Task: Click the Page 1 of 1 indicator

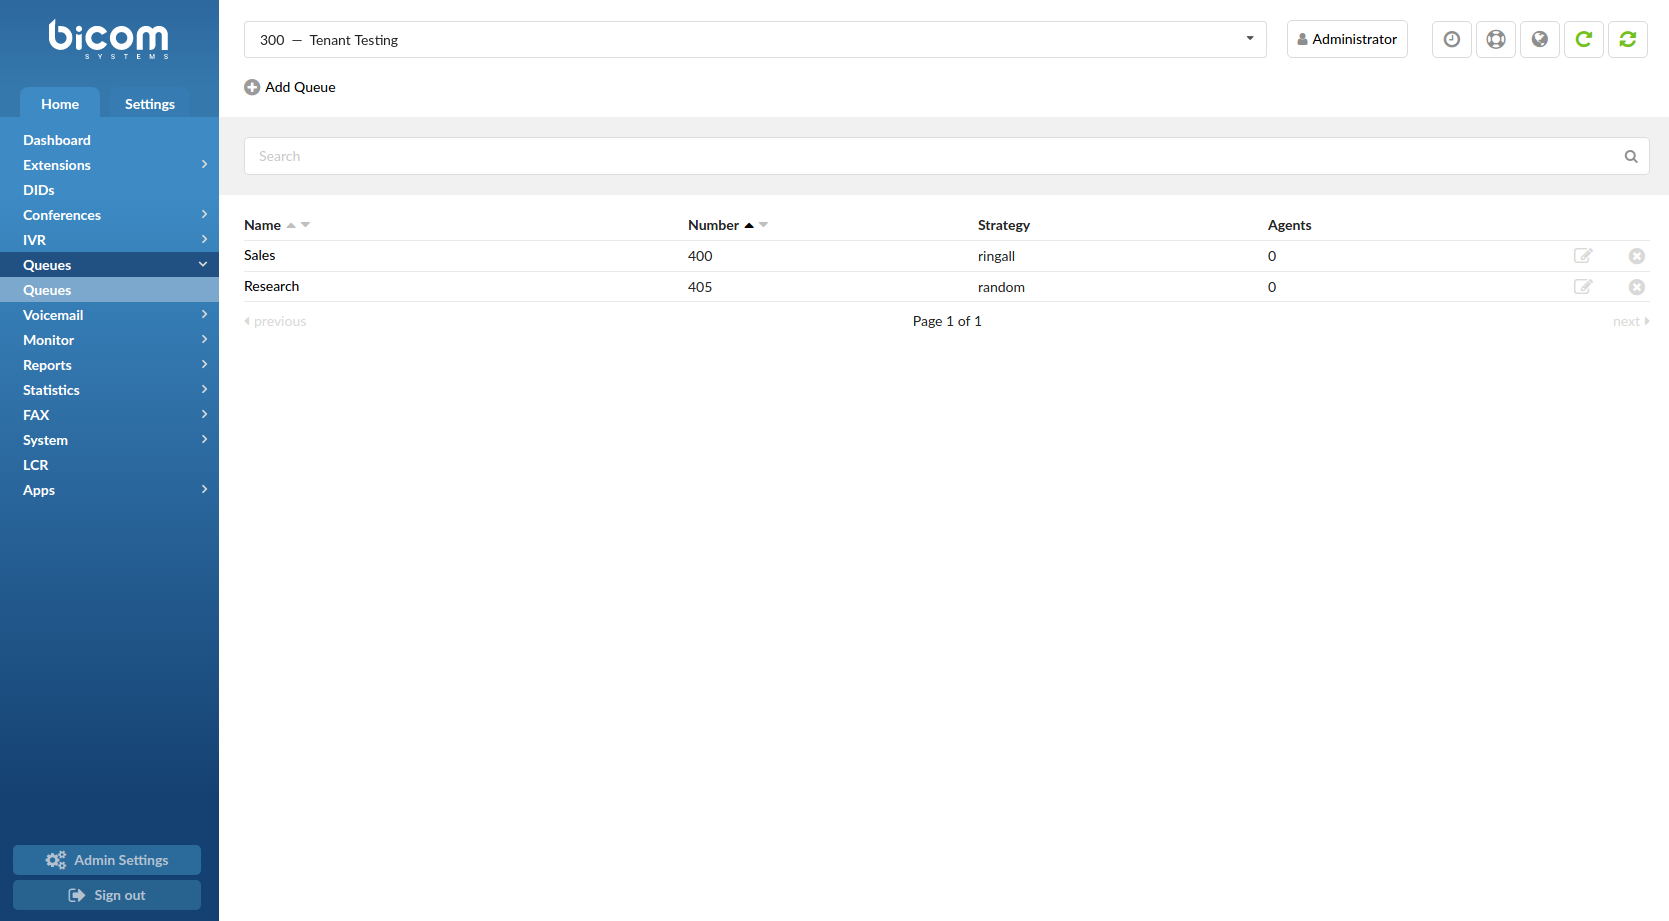Action: coord(947,321)
